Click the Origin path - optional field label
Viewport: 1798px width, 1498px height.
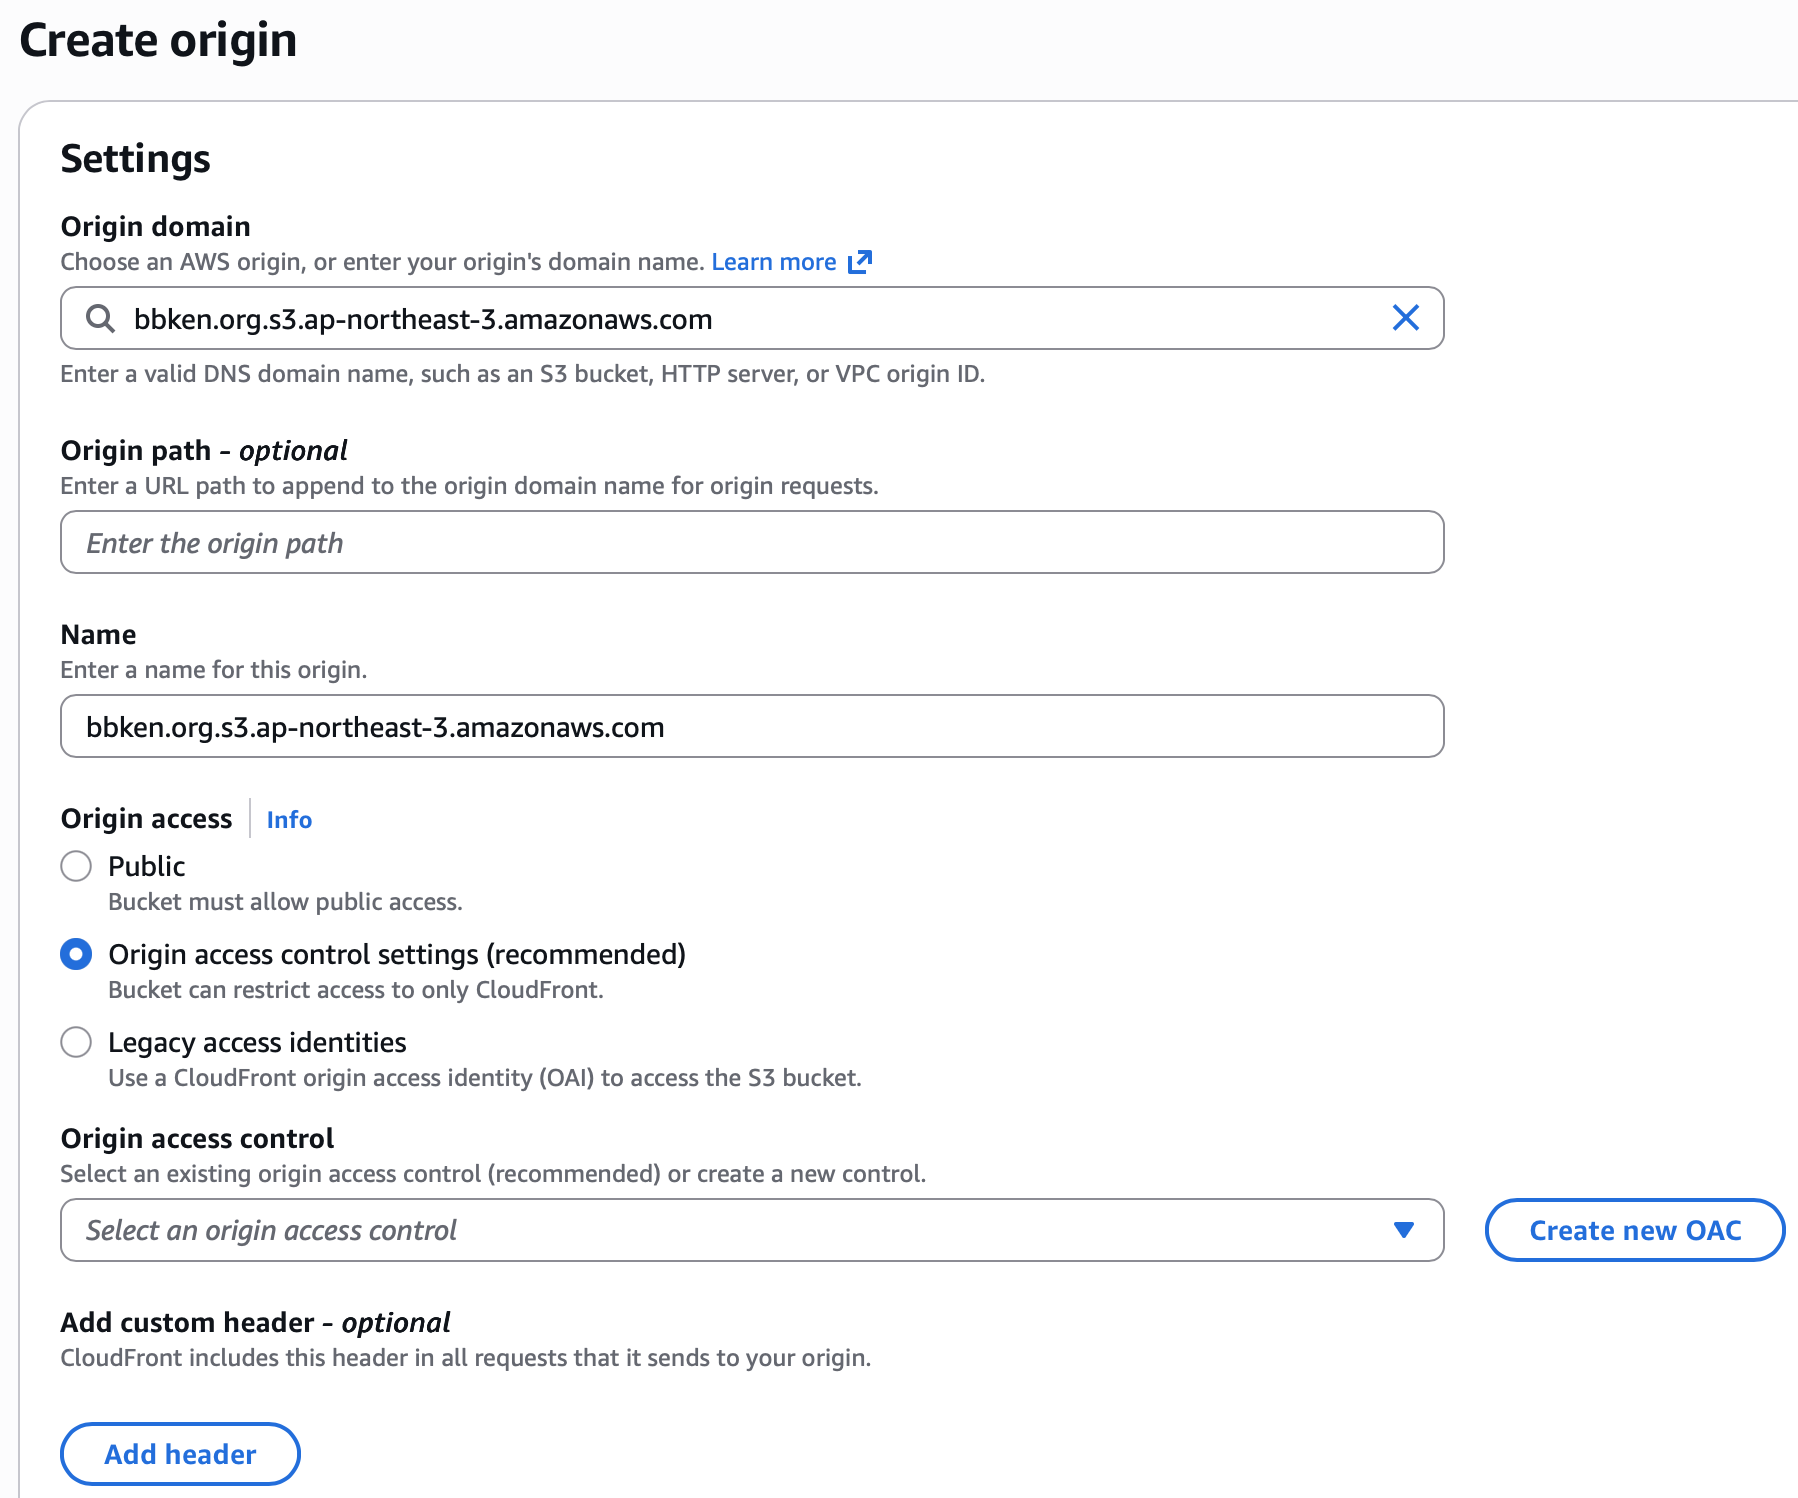coord(204,450)
